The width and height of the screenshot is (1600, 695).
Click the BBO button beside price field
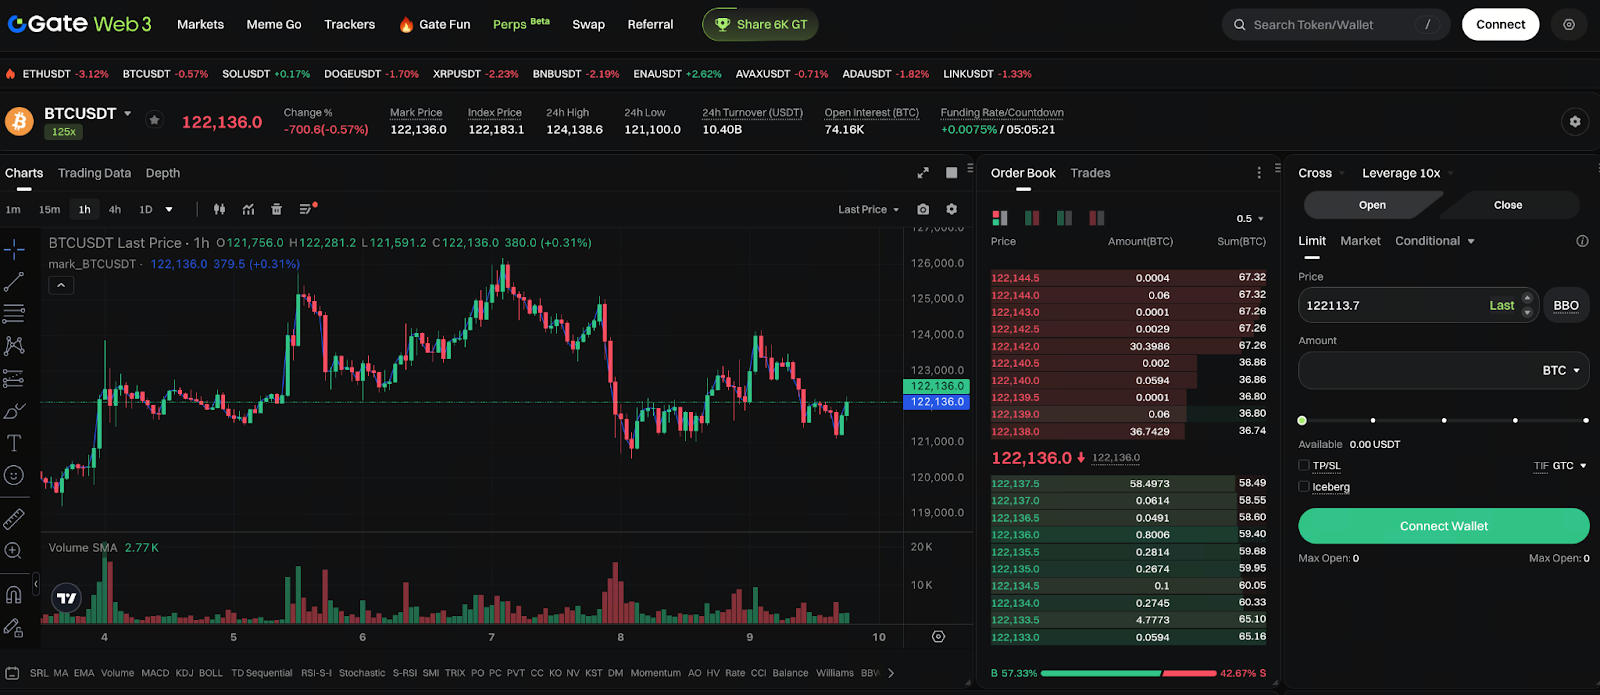1566,305
